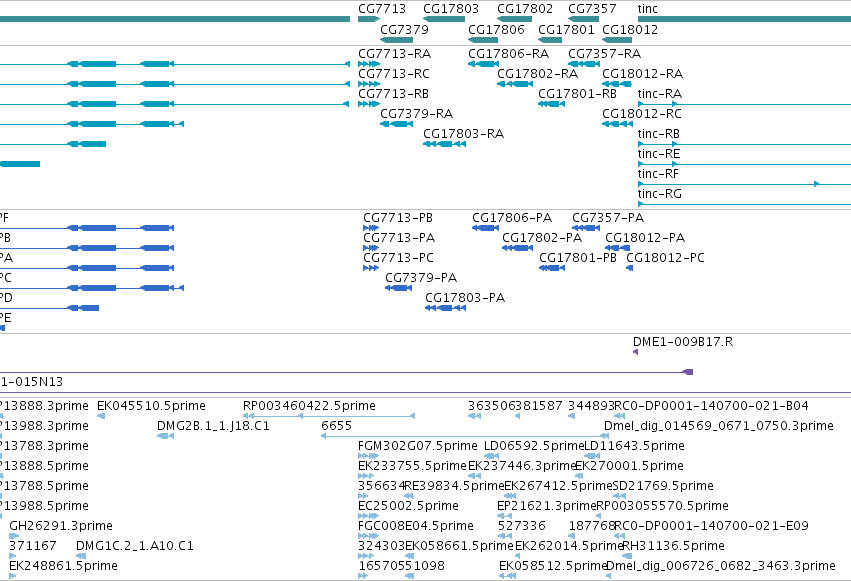Select protein CG17806-PA
851x581 pixels.
485,228
